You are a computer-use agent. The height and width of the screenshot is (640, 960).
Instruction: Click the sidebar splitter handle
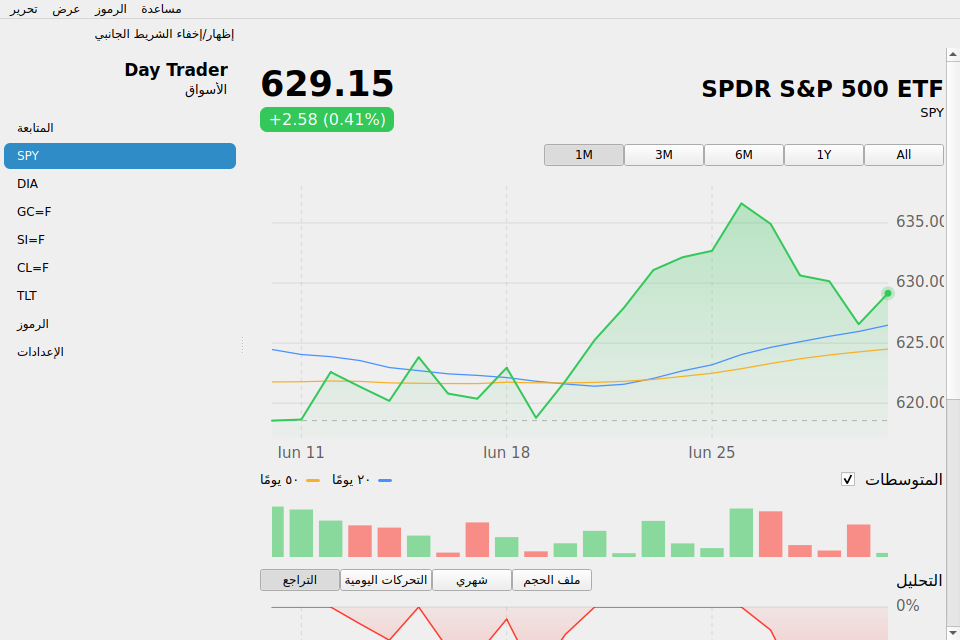point(242,345)
